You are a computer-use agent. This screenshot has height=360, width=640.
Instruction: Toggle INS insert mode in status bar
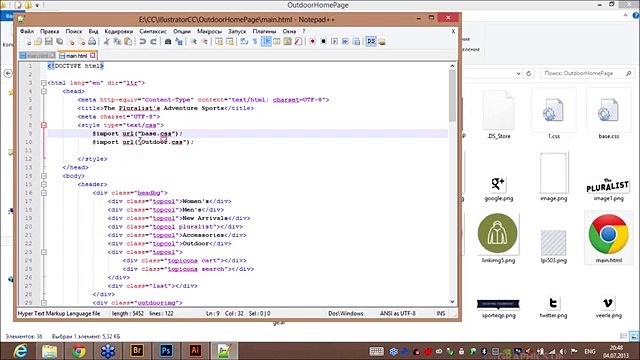pyautogui.click(x=441, y=313)
